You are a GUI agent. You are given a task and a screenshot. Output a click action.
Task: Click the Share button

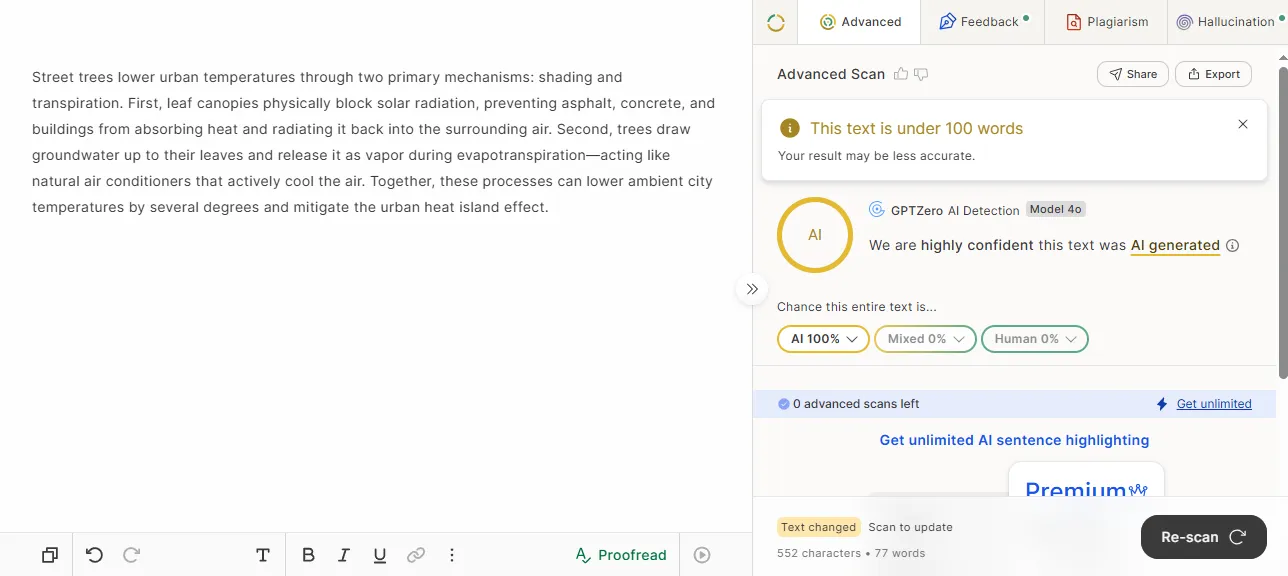click(1133, 74)
